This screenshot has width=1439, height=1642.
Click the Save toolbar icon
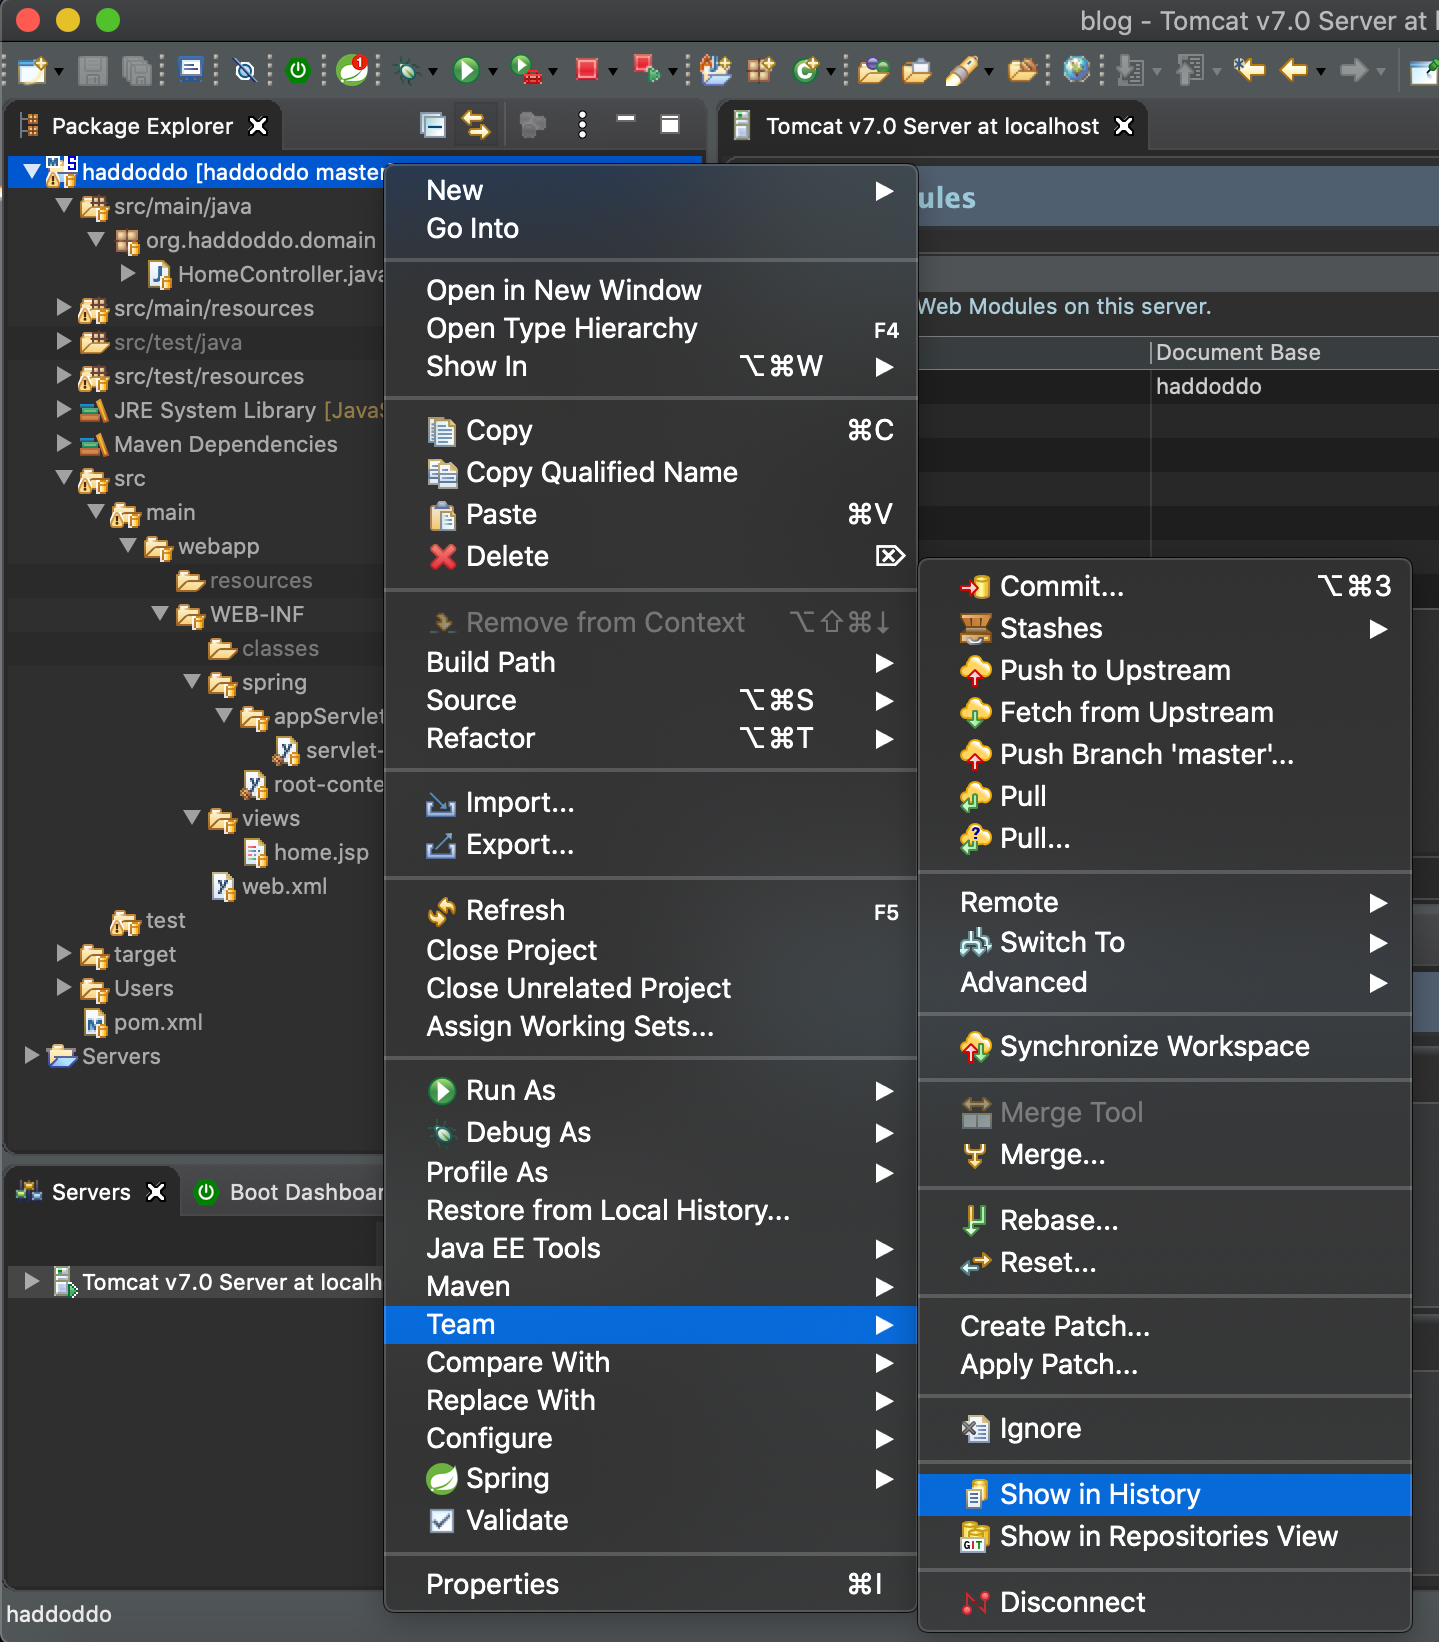pyautogui.click(x=92, y=70)
